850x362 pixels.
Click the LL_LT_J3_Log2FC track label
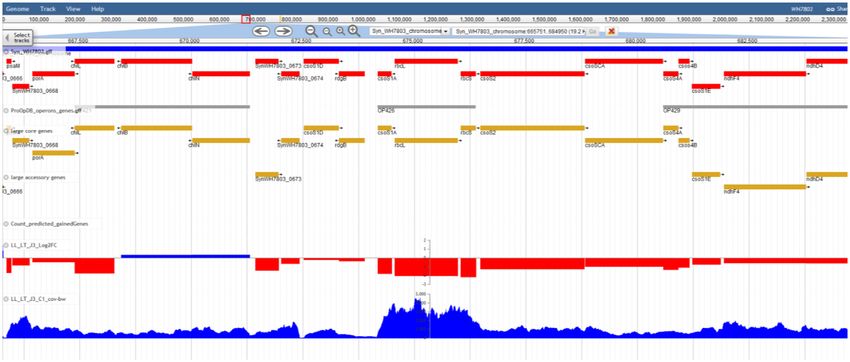34,245
